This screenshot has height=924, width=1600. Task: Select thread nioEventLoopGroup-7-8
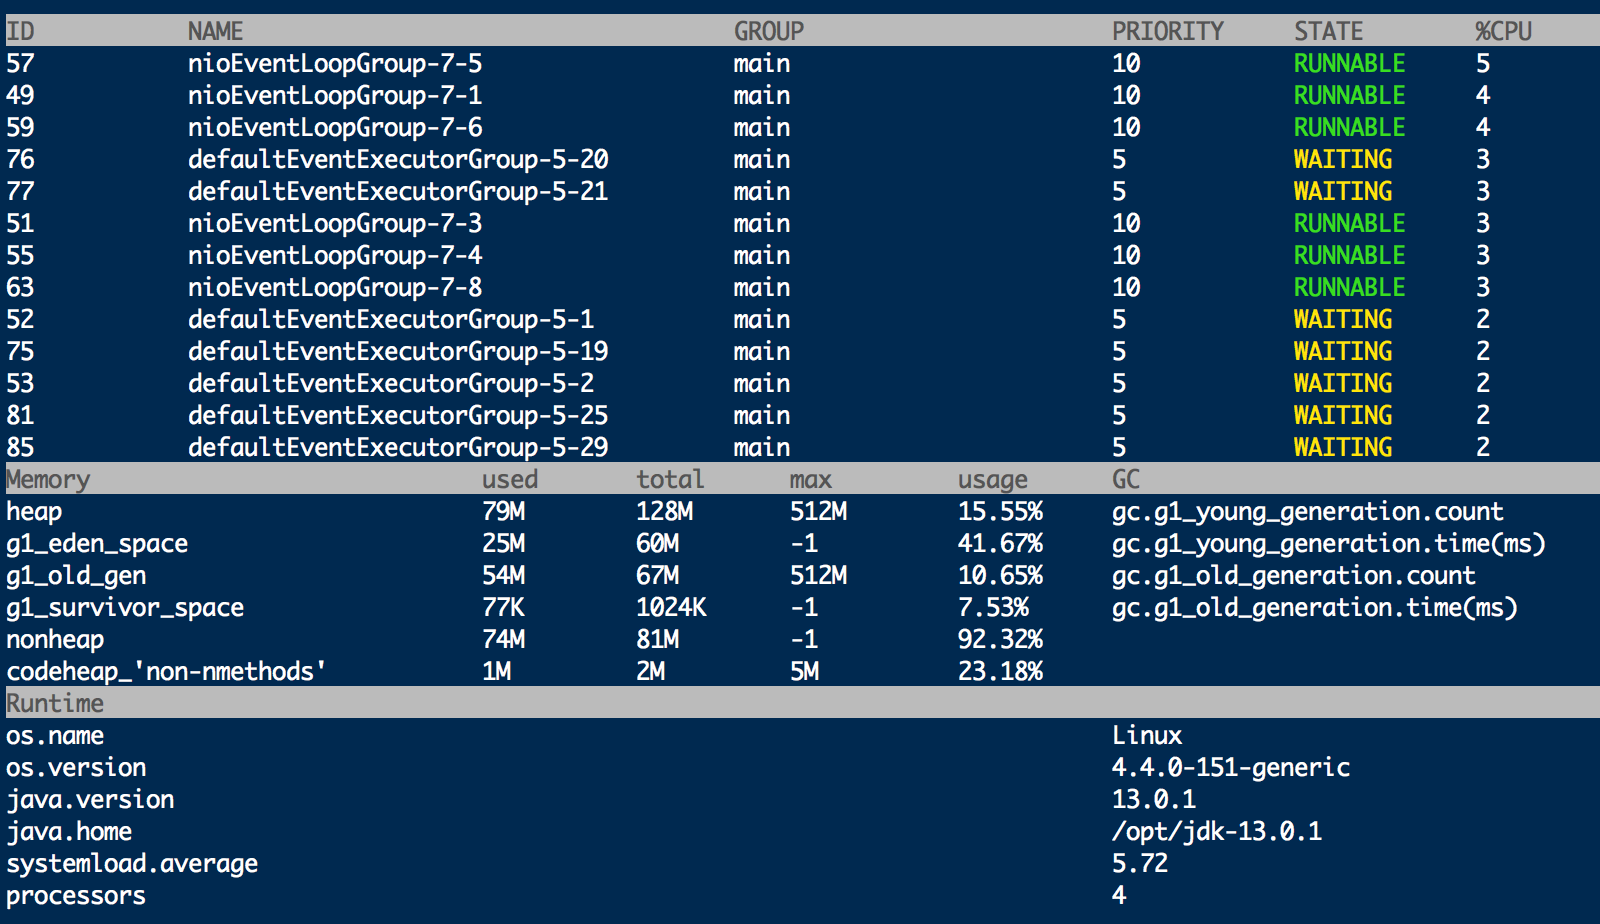click(335, 287)
